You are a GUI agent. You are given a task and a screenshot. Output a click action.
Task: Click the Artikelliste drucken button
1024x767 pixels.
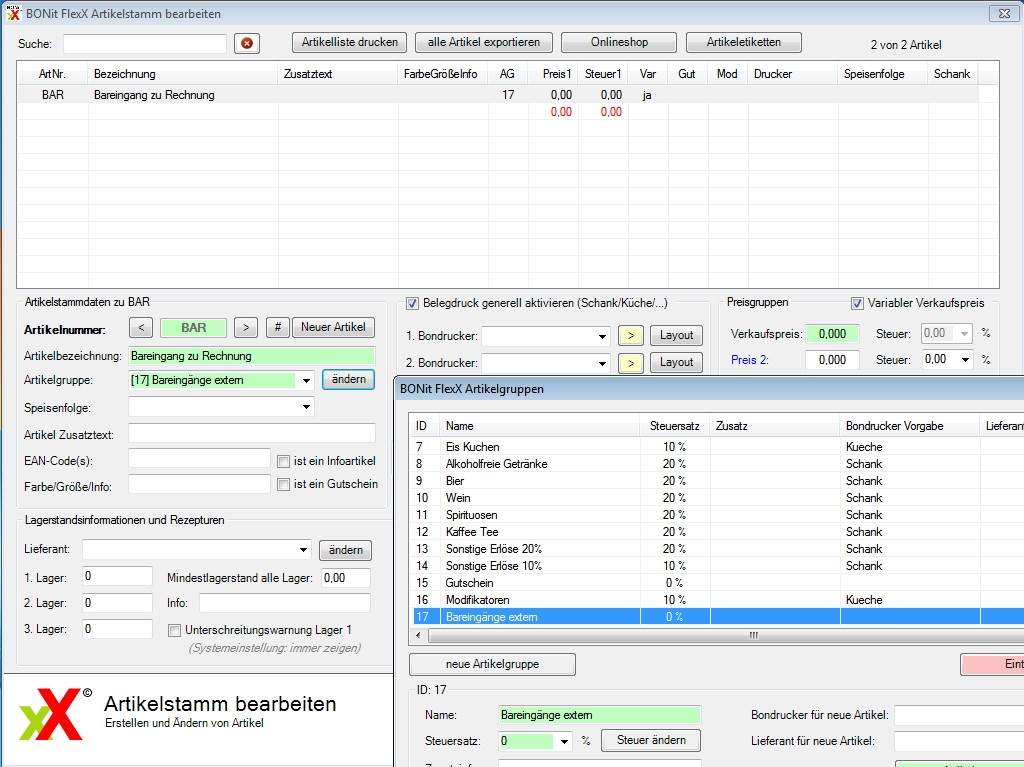pos(349,42)
